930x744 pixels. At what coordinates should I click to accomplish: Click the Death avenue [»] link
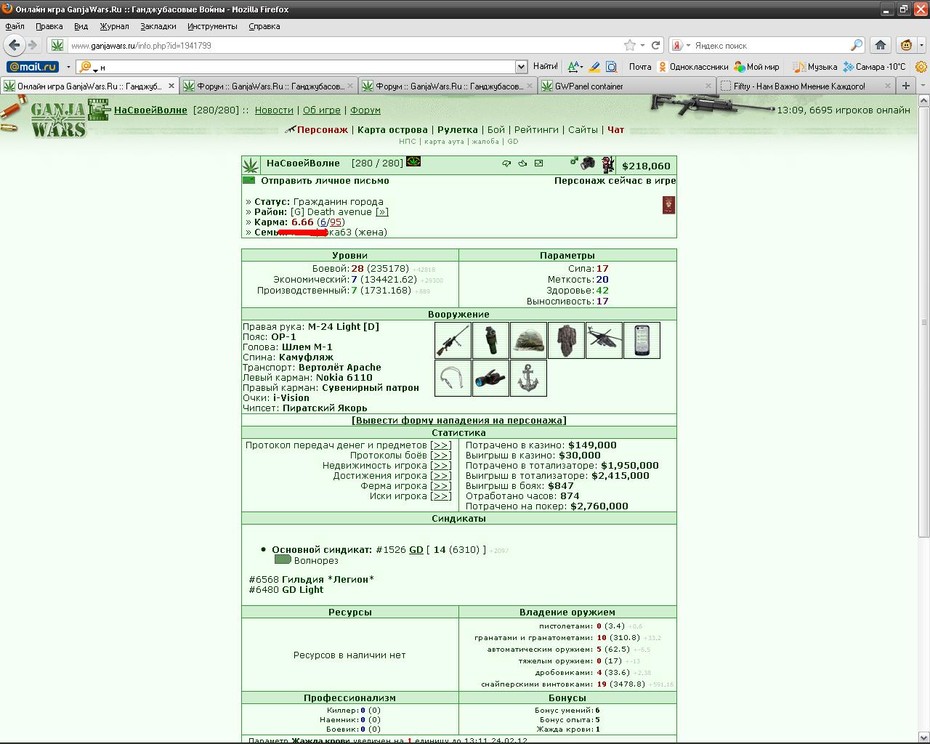[x=382, y=212]
